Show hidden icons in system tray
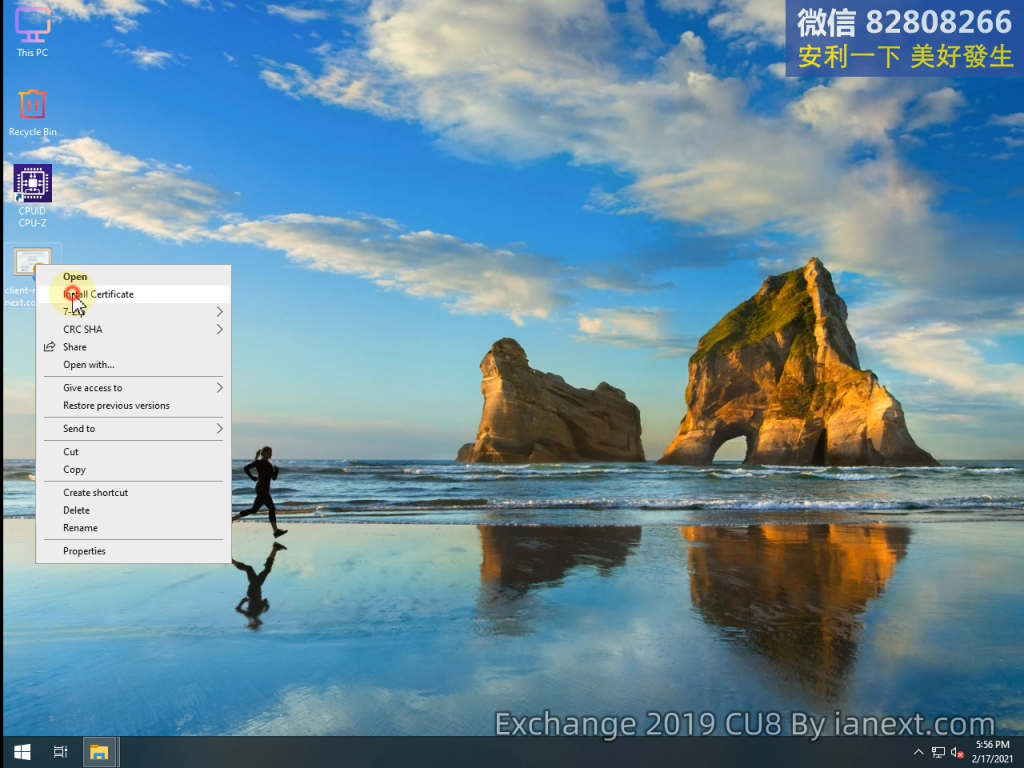1024x768 pixels. pyautogui.click(x=919, y=752)
